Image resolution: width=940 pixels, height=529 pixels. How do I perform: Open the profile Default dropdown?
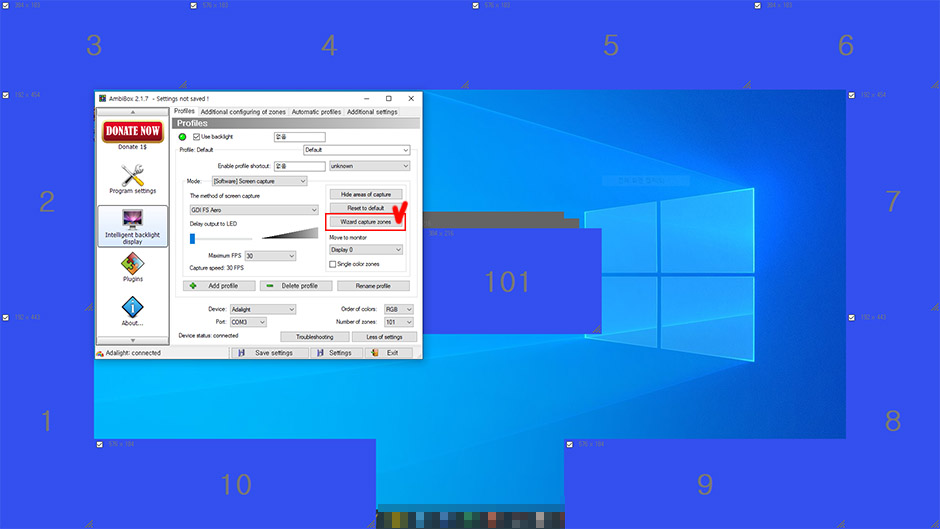coord(357,150)
